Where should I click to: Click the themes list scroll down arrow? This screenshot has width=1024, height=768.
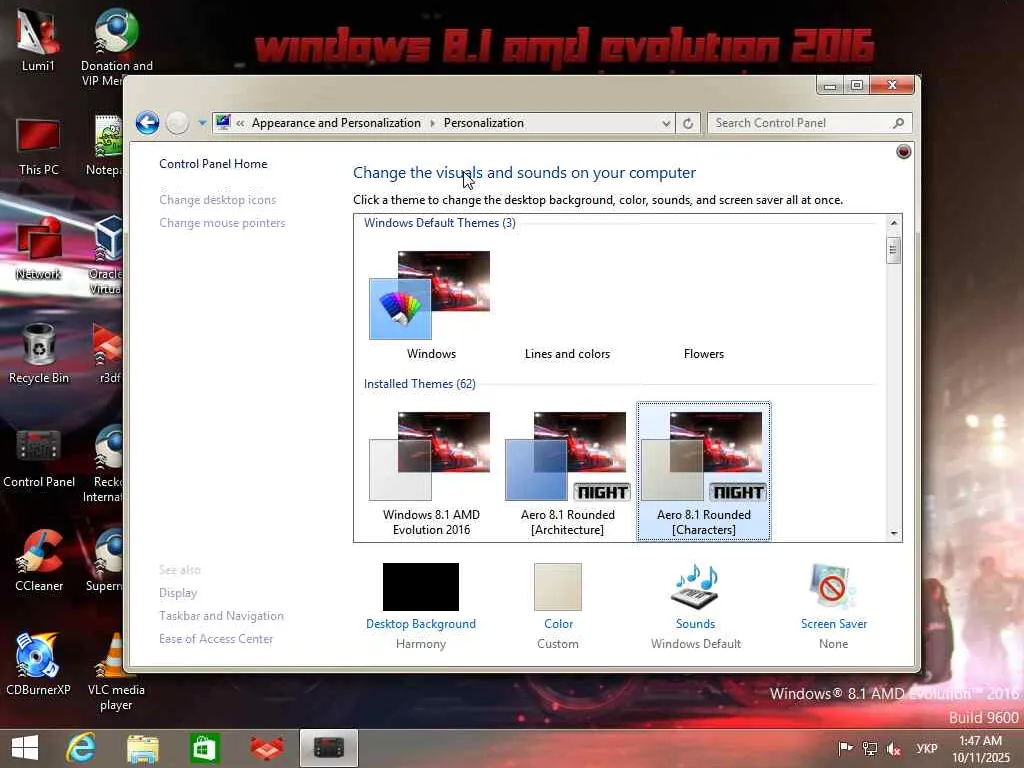pyautogui.click(x=894, y=533)
